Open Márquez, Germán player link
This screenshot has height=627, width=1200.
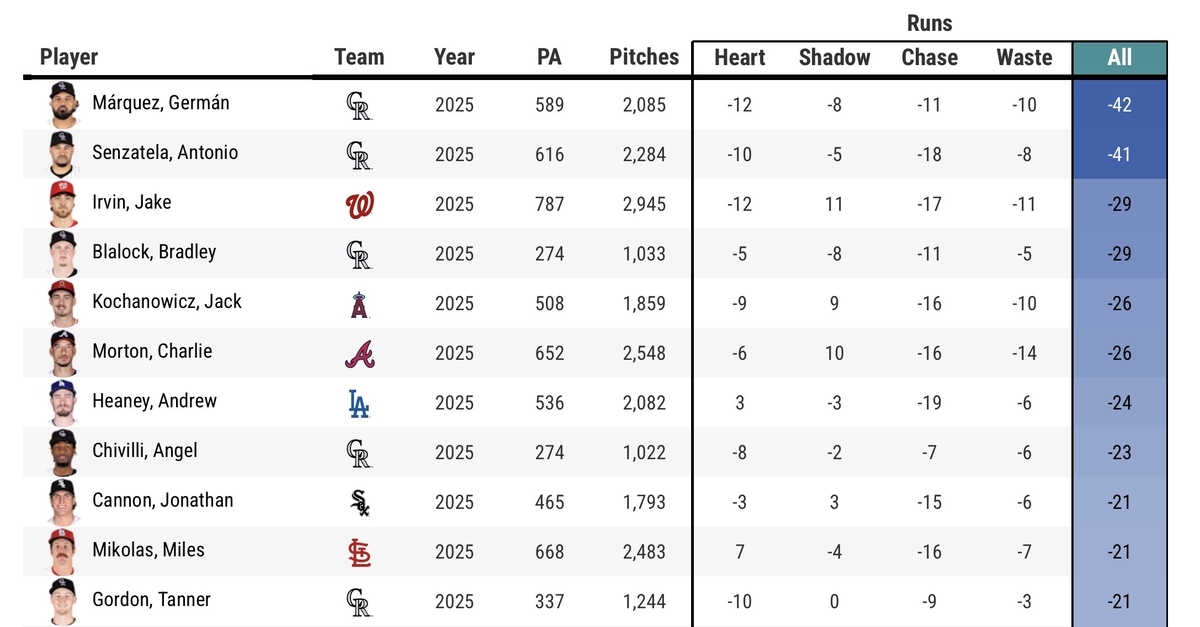(161, 103)
